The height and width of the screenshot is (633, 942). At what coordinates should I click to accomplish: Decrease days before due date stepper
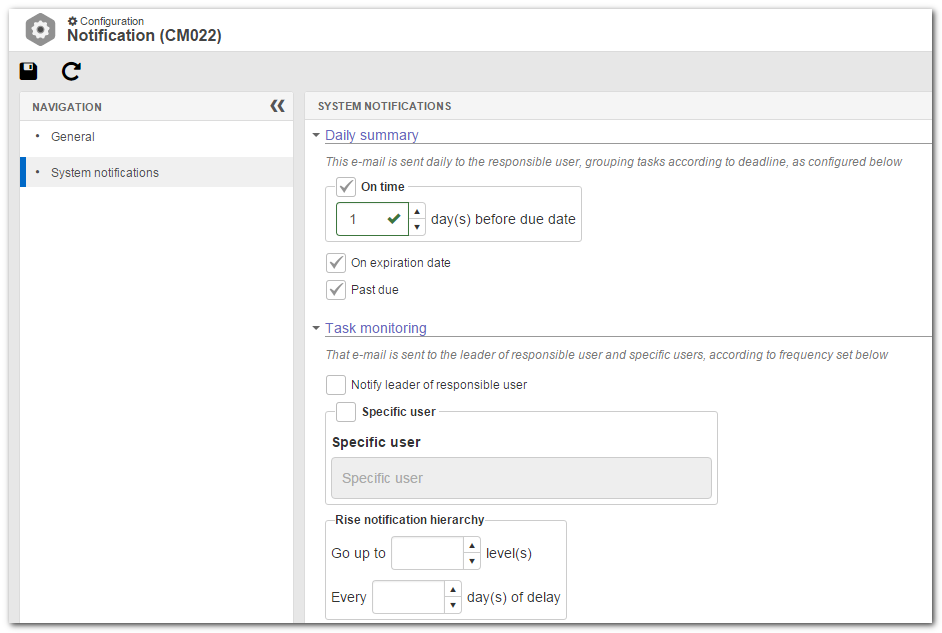(x=417, y=228)
